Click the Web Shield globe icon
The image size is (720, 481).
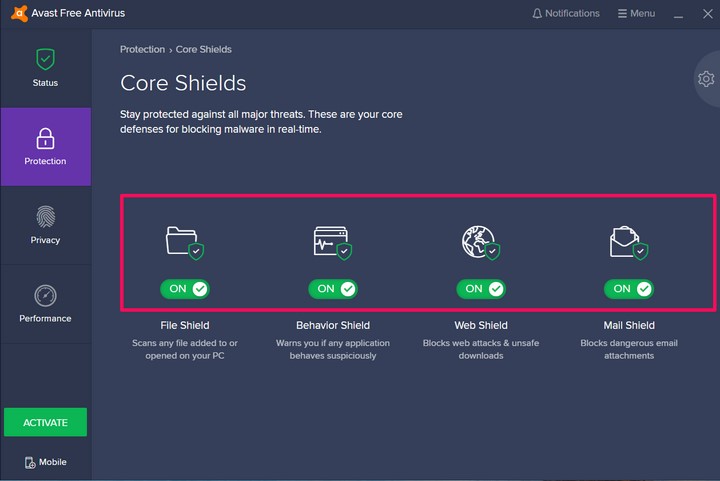pos(481,242)
